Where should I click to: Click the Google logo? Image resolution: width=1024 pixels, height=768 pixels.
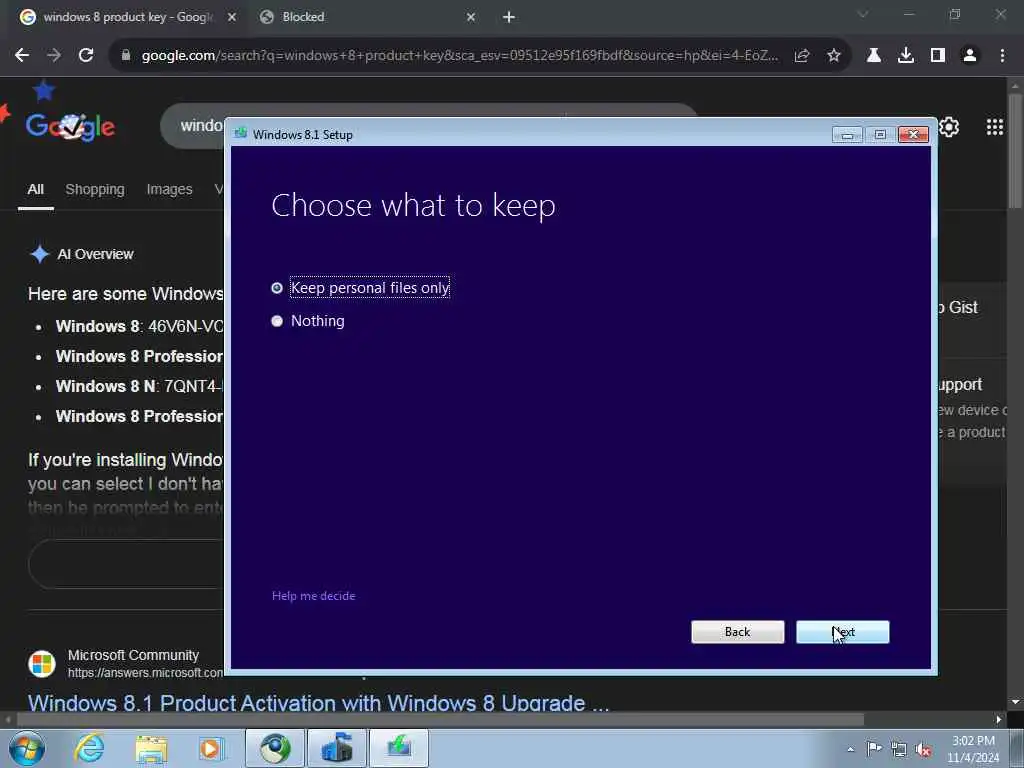point(71,127)
